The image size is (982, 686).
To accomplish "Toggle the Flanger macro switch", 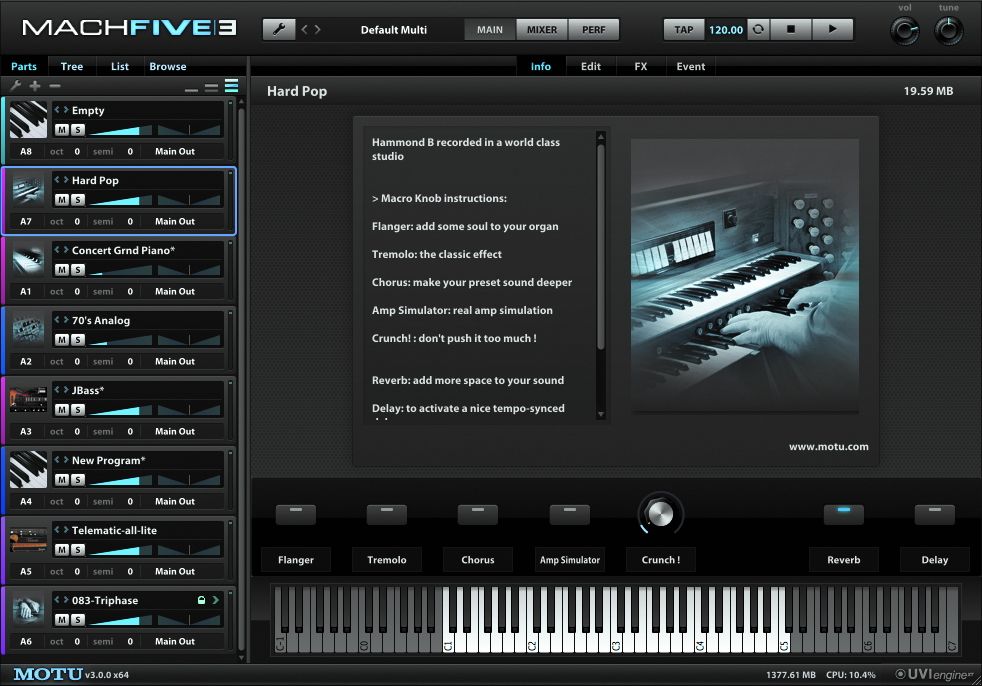I will tap(296, 514).
